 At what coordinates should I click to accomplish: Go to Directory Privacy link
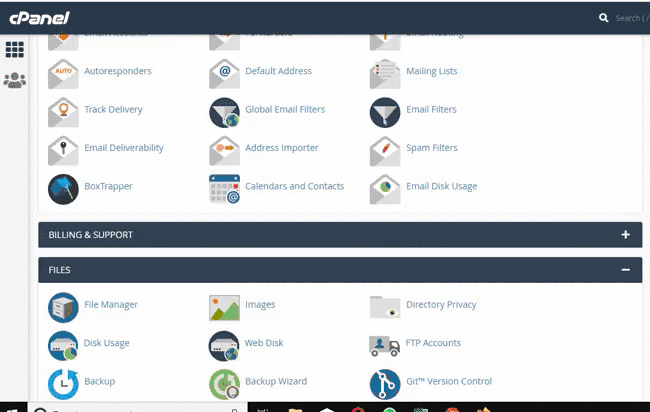click(441, 305)
